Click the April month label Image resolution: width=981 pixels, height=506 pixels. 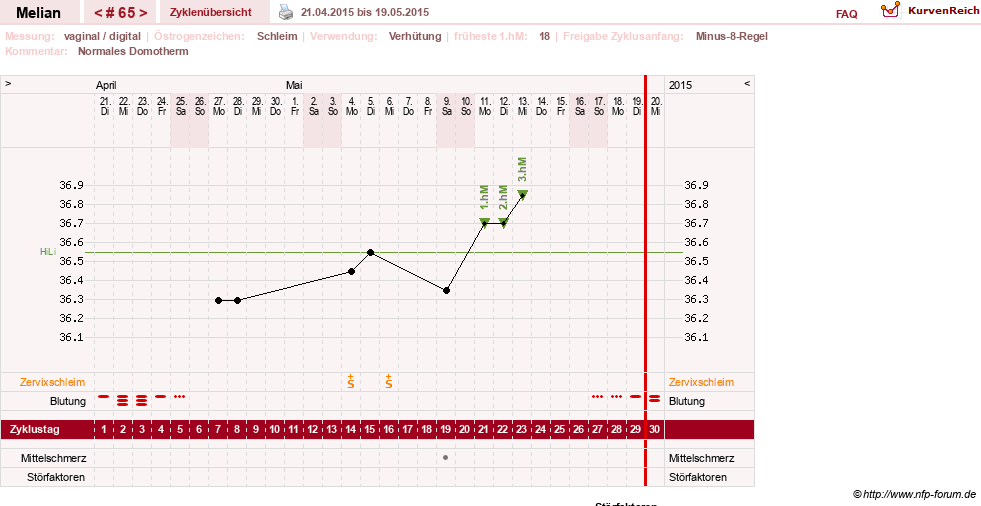click(106, 85)
